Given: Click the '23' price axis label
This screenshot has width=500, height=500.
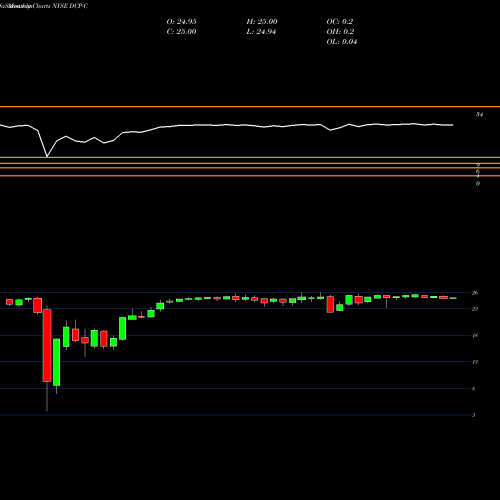Looking at the screenshot, I should tap(475, 309).
